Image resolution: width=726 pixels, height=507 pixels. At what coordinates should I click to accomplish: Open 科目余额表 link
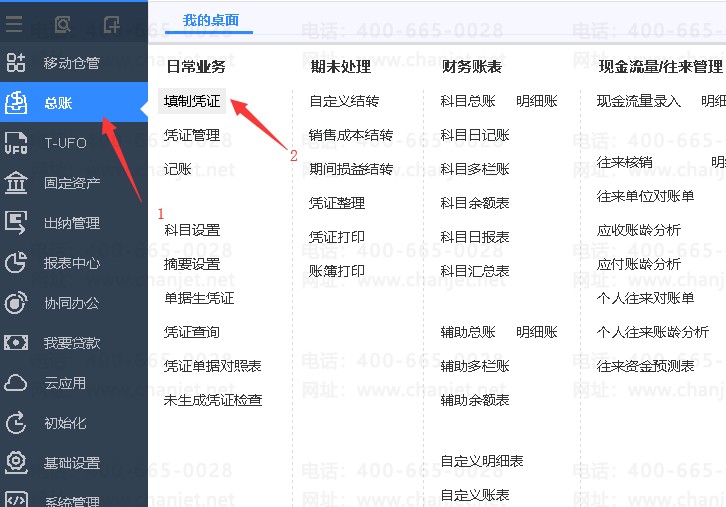475,203
